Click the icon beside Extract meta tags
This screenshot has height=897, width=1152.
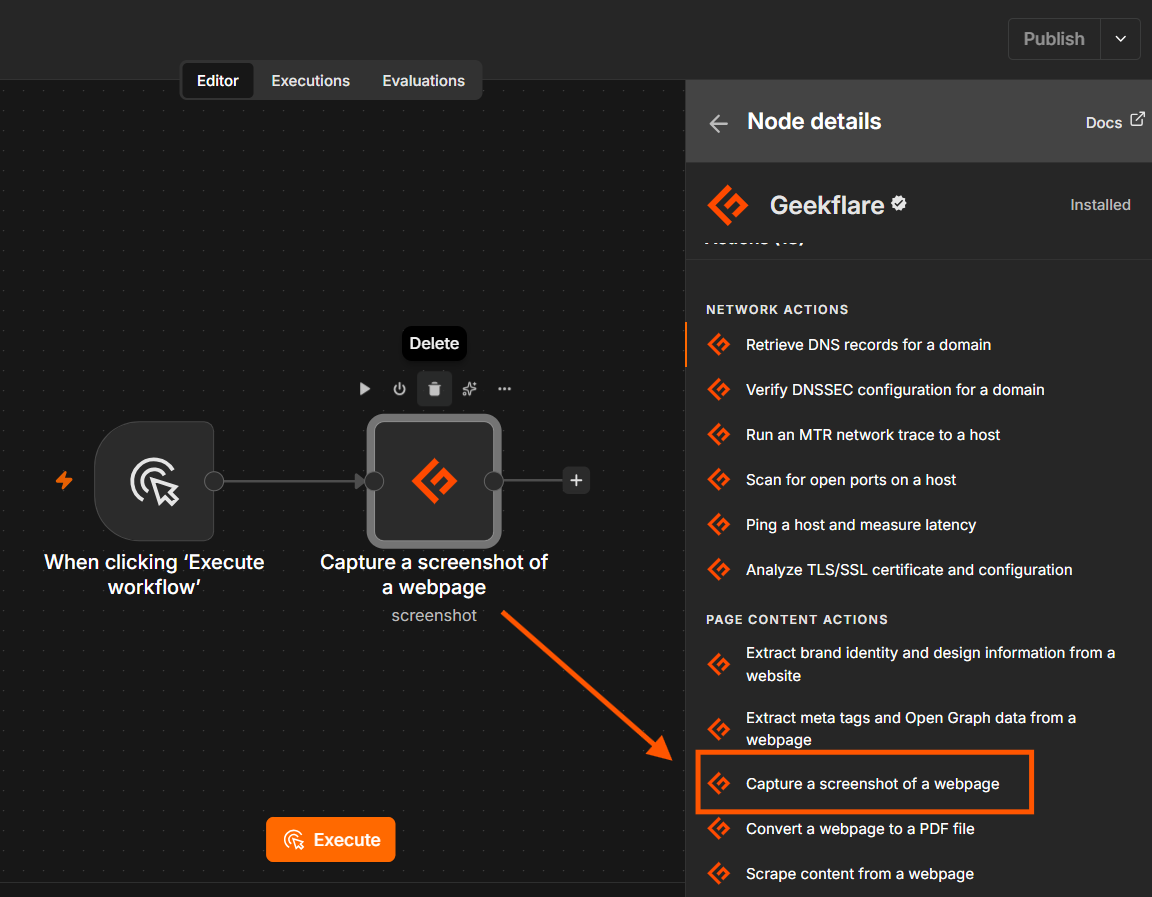[x=719, y=729]
